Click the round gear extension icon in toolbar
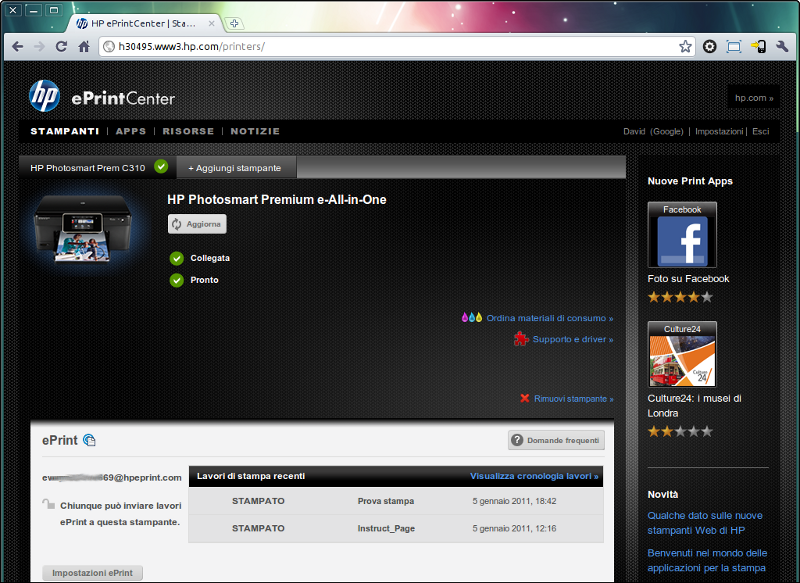800x583 pixels. [709, 47]
